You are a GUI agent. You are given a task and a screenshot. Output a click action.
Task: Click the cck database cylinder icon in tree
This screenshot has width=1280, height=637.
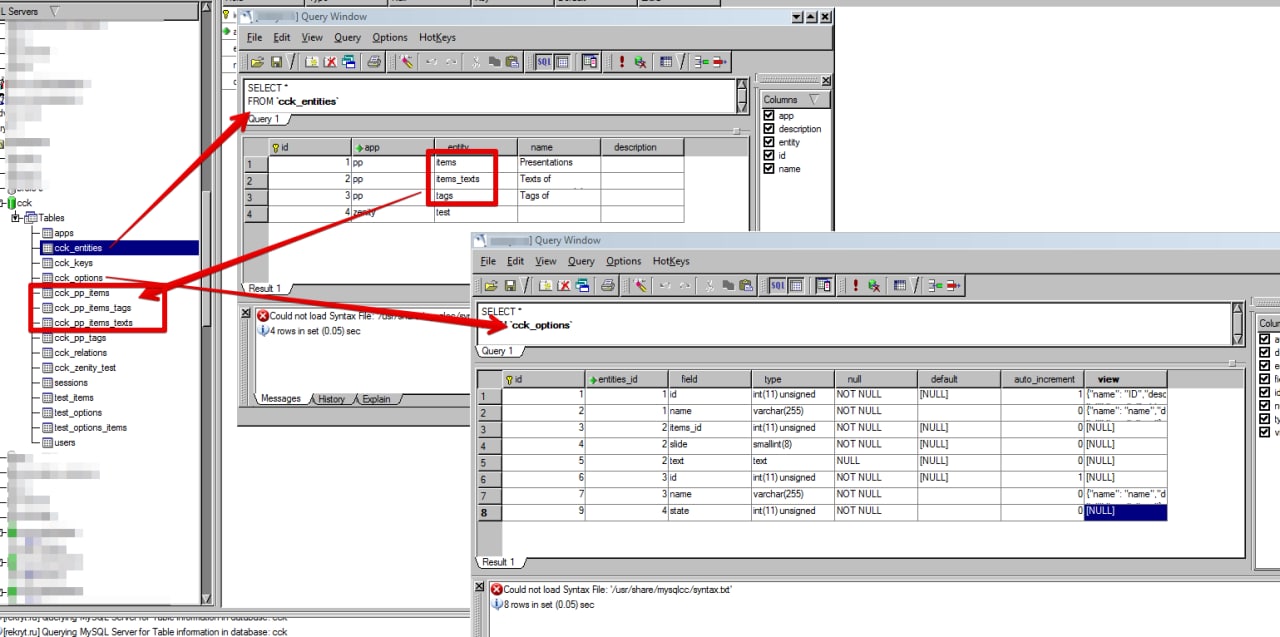11,203
